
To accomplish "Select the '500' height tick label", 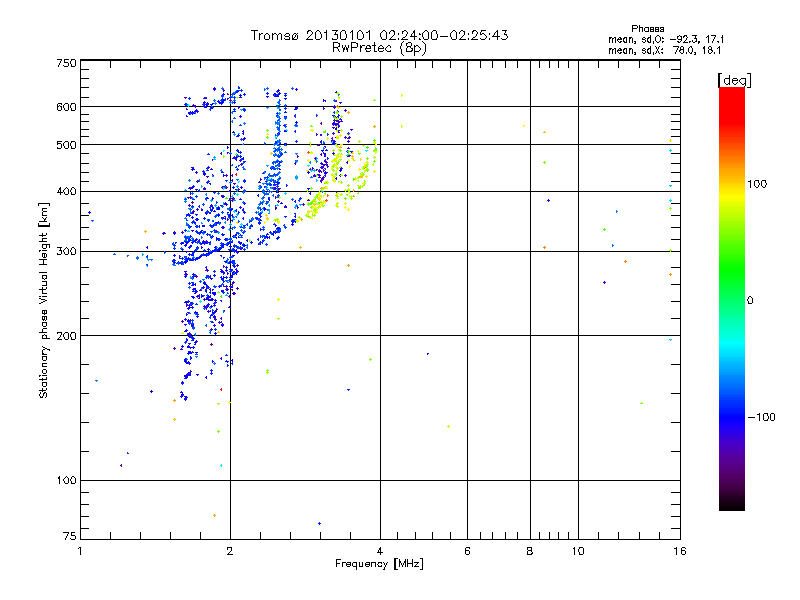I will click(66, 145).
